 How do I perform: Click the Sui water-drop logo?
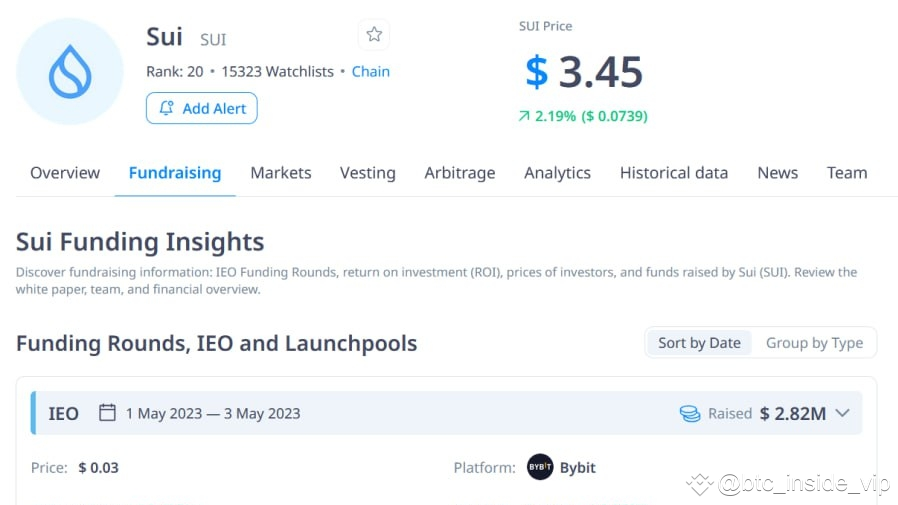70,71
